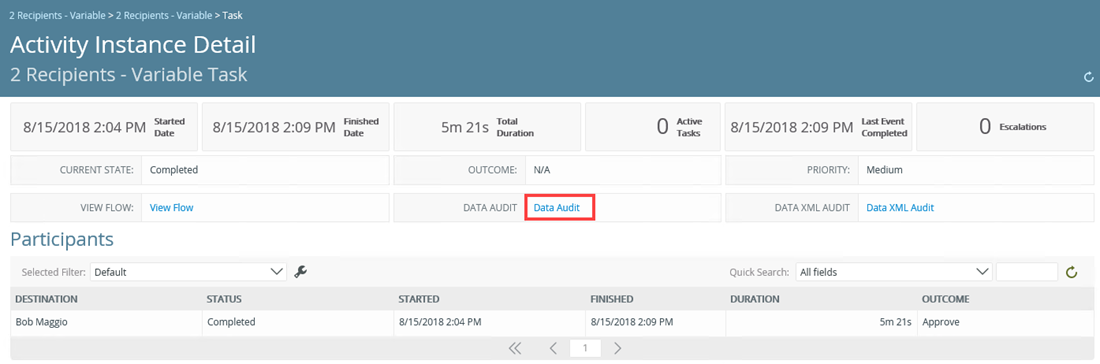Go to previous page arrow

coord(553,348)
